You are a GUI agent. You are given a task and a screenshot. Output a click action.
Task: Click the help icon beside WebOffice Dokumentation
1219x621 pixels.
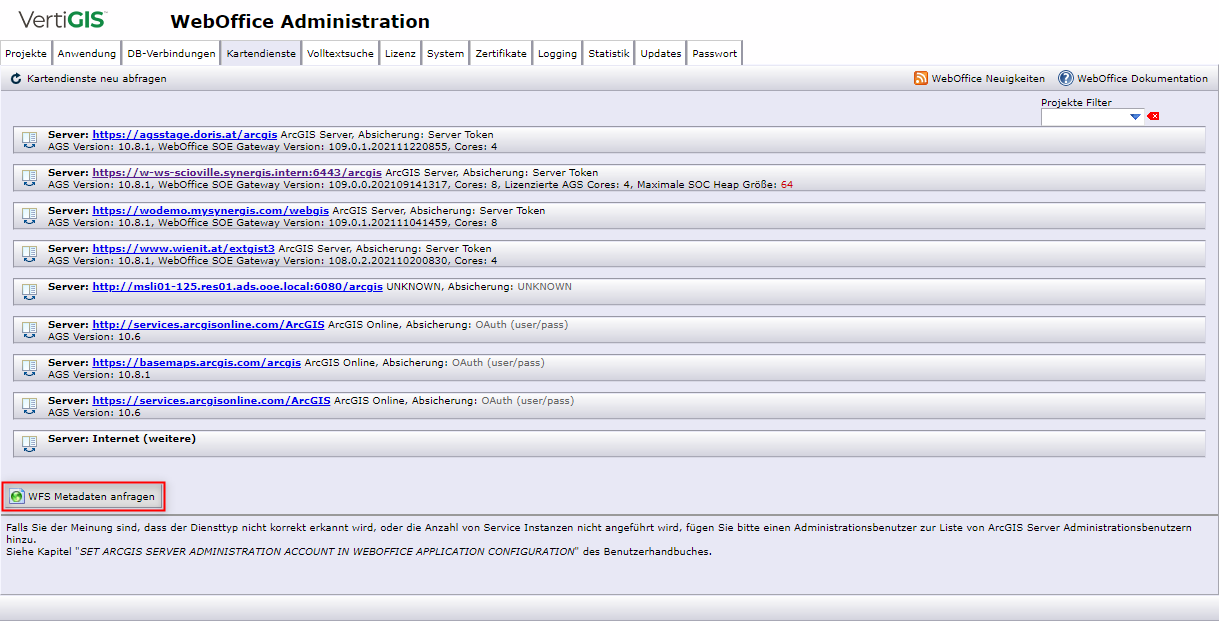(x=1063, y=78)
